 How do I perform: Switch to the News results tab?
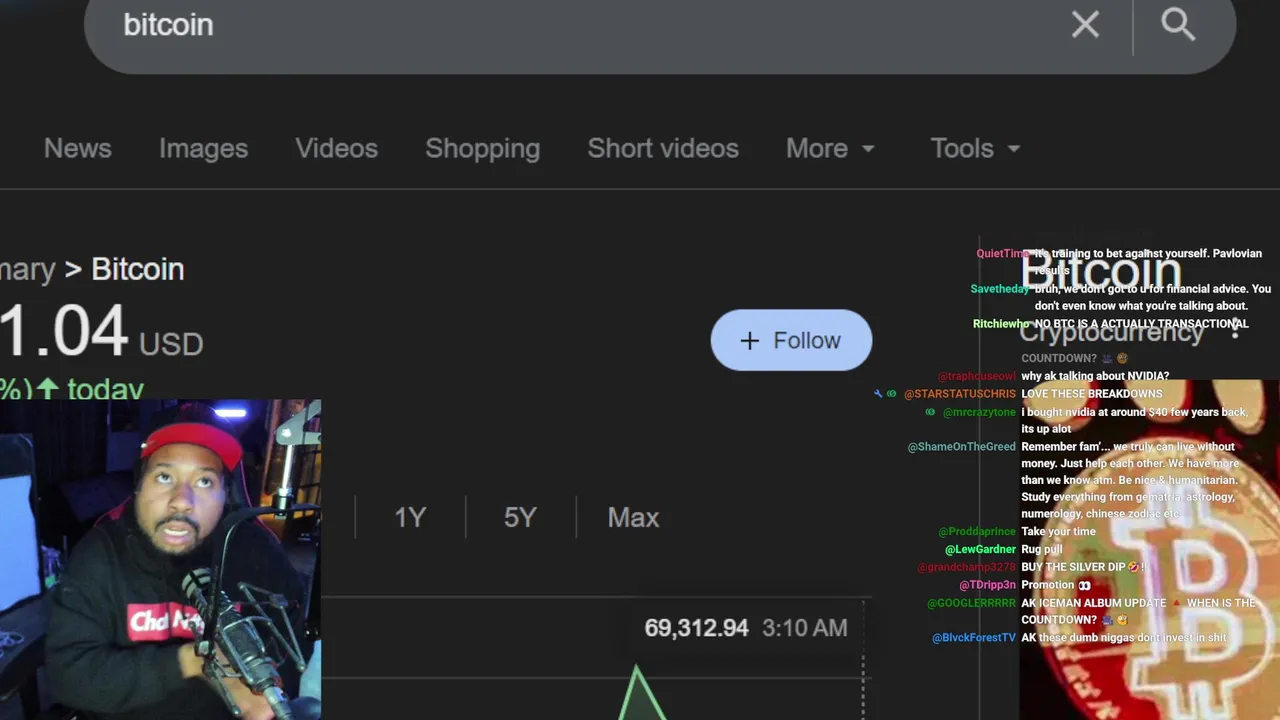point(77,148)
